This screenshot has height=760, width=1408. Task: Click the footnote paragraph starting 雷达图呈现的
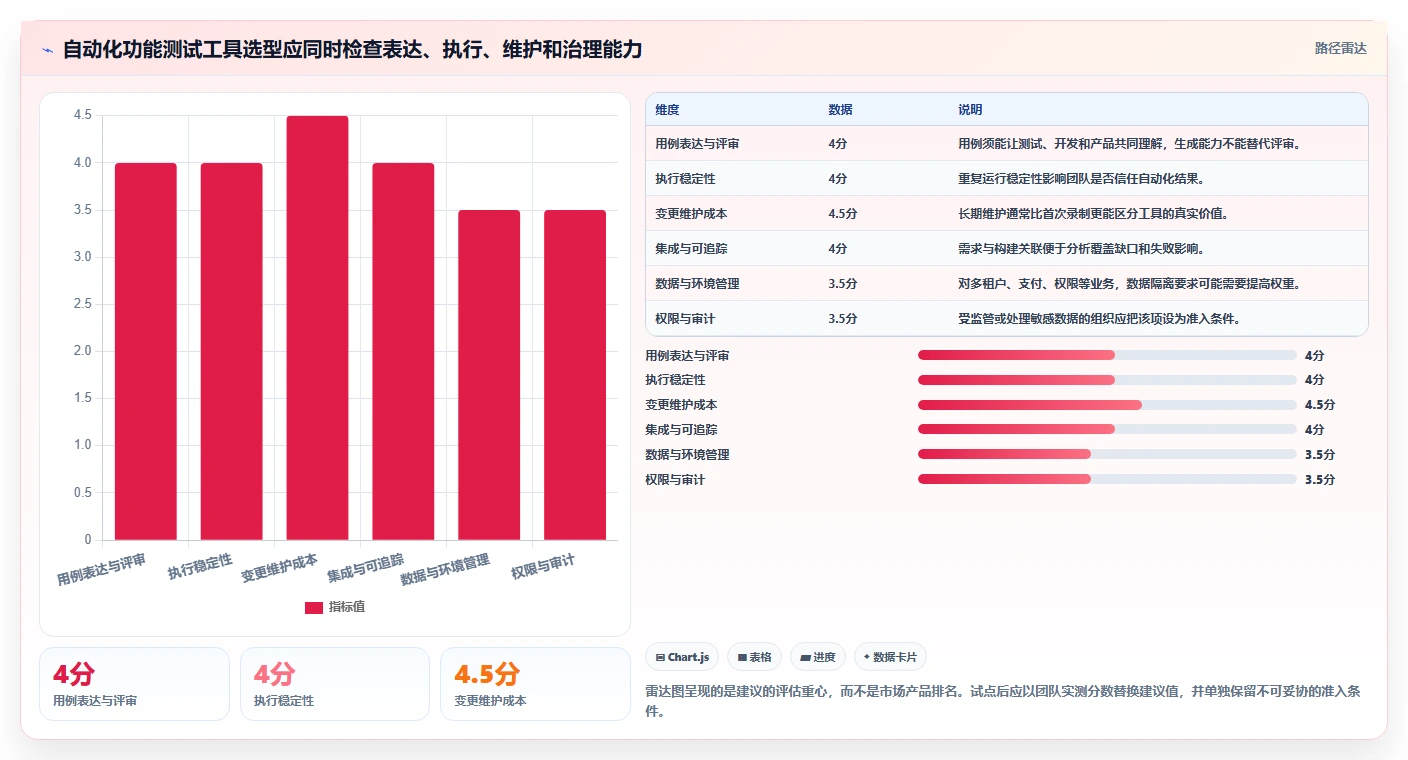click(x=1003, y=702)
